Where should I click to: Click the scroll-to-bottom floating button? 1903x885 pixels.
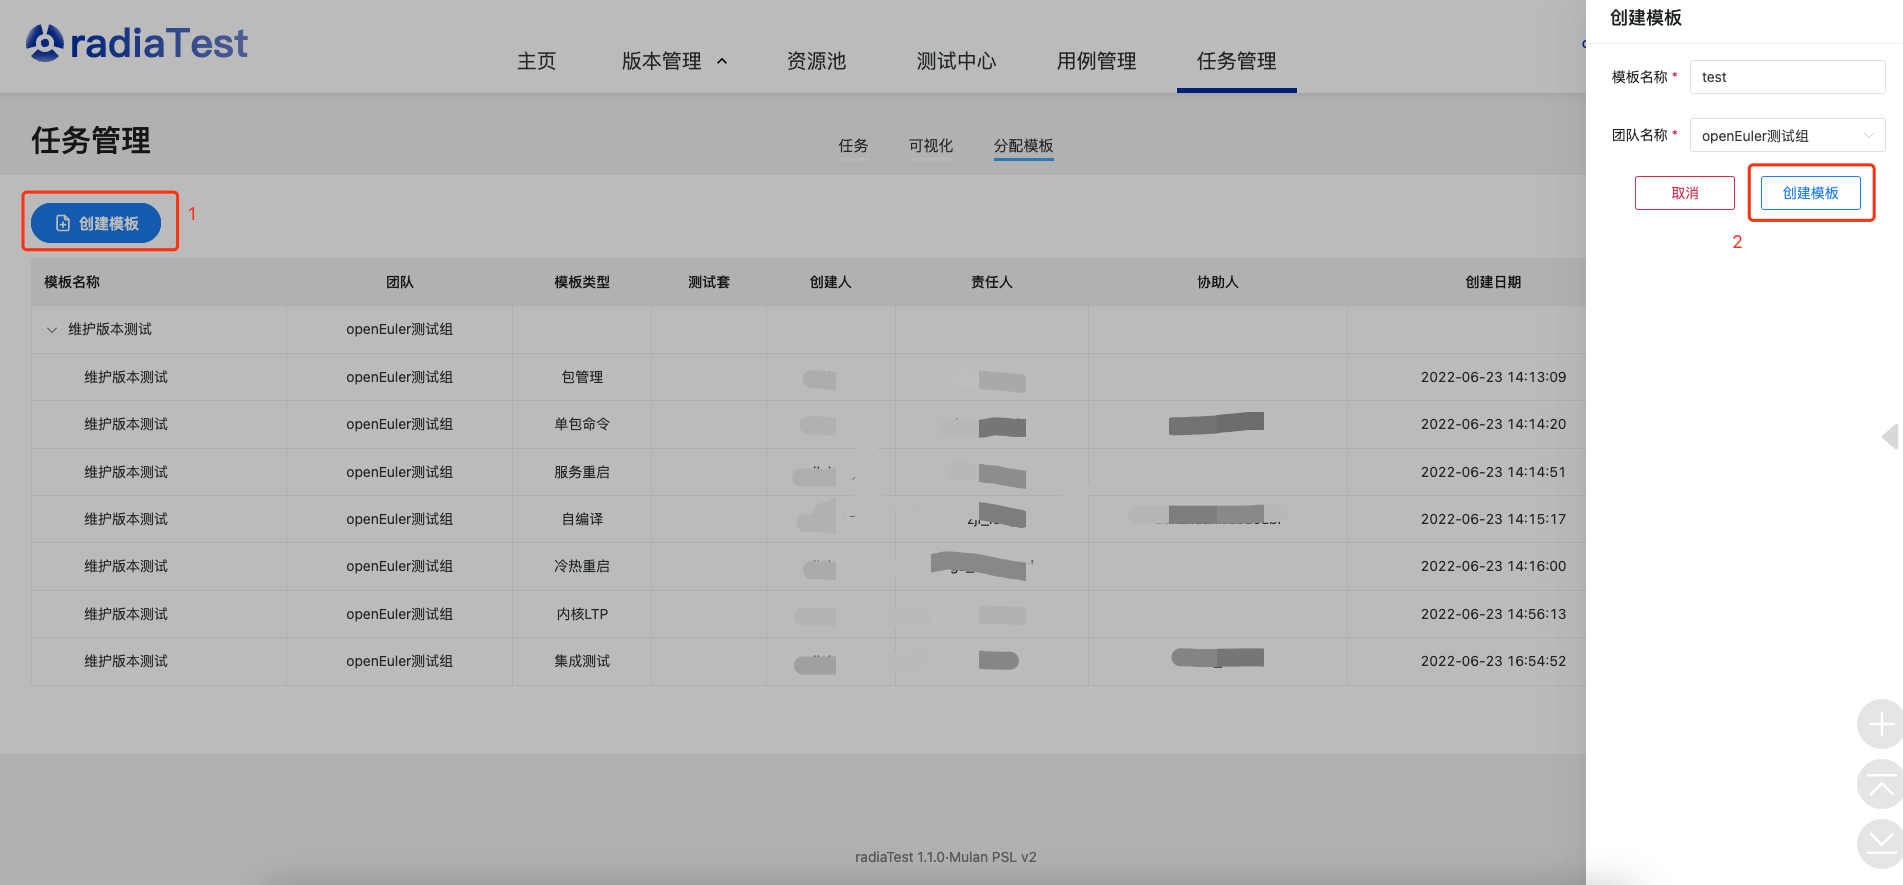coord(1879,844)
